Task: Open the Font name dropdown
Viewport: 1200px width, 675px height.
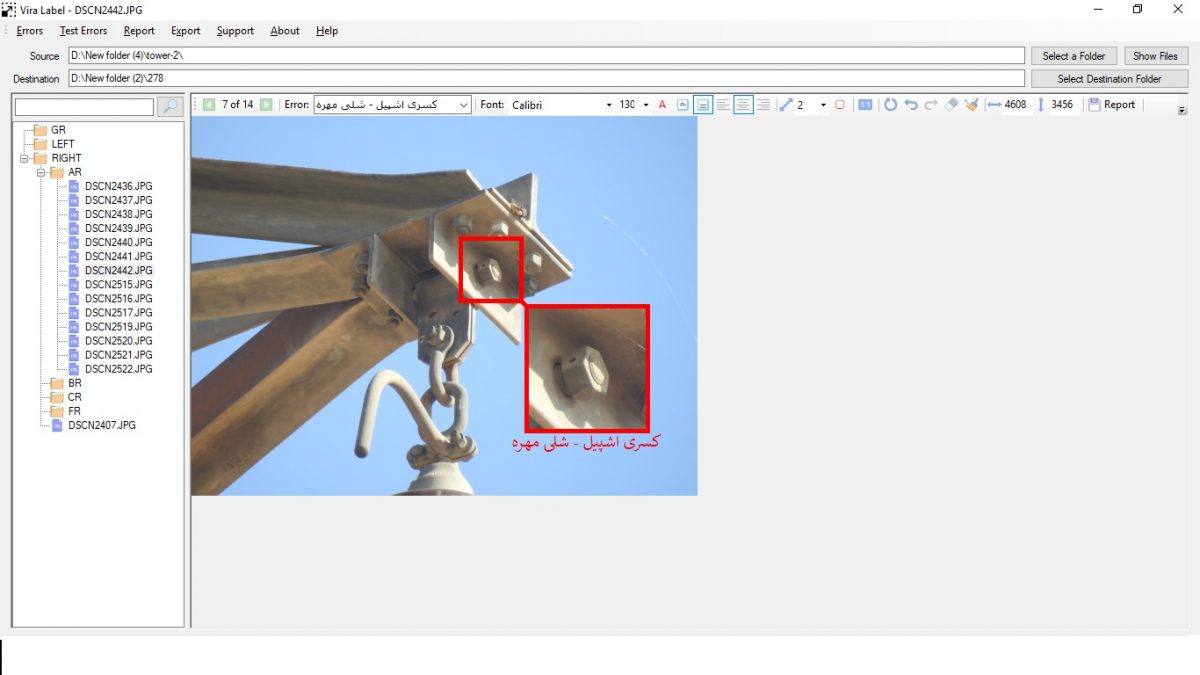Action: [609, 105]
